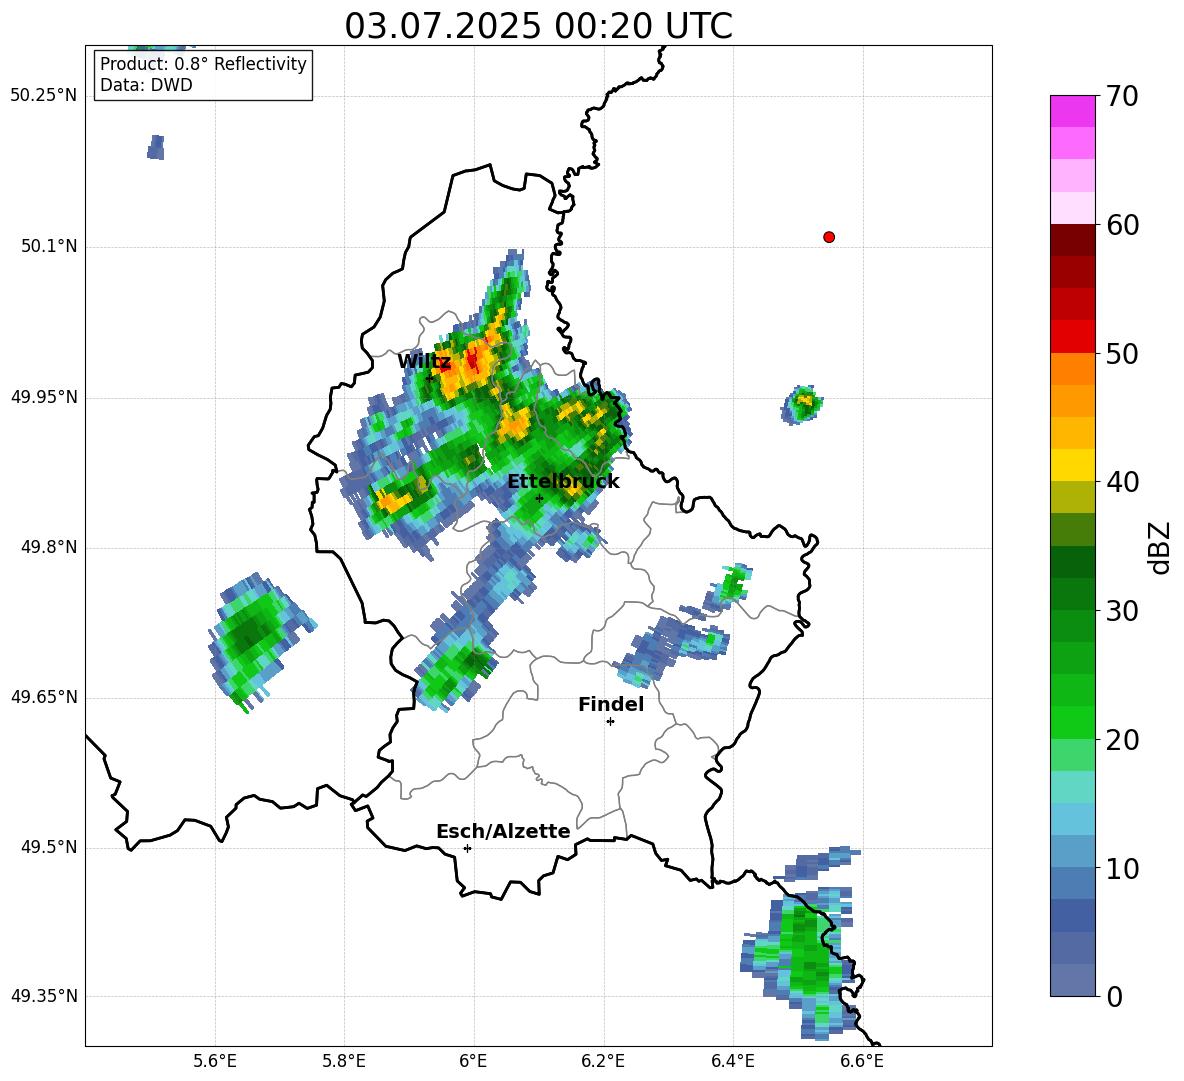Click the 0 value on colorbar
Screen dimensions: 1184x1081
[1114, 996]
